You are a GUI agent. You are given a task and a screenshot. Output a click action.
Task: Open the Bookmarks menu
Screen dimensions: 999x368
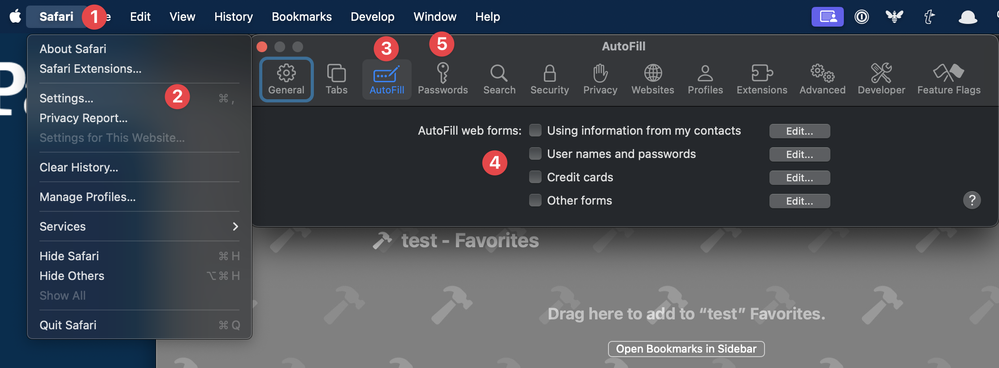click(301, 17)
